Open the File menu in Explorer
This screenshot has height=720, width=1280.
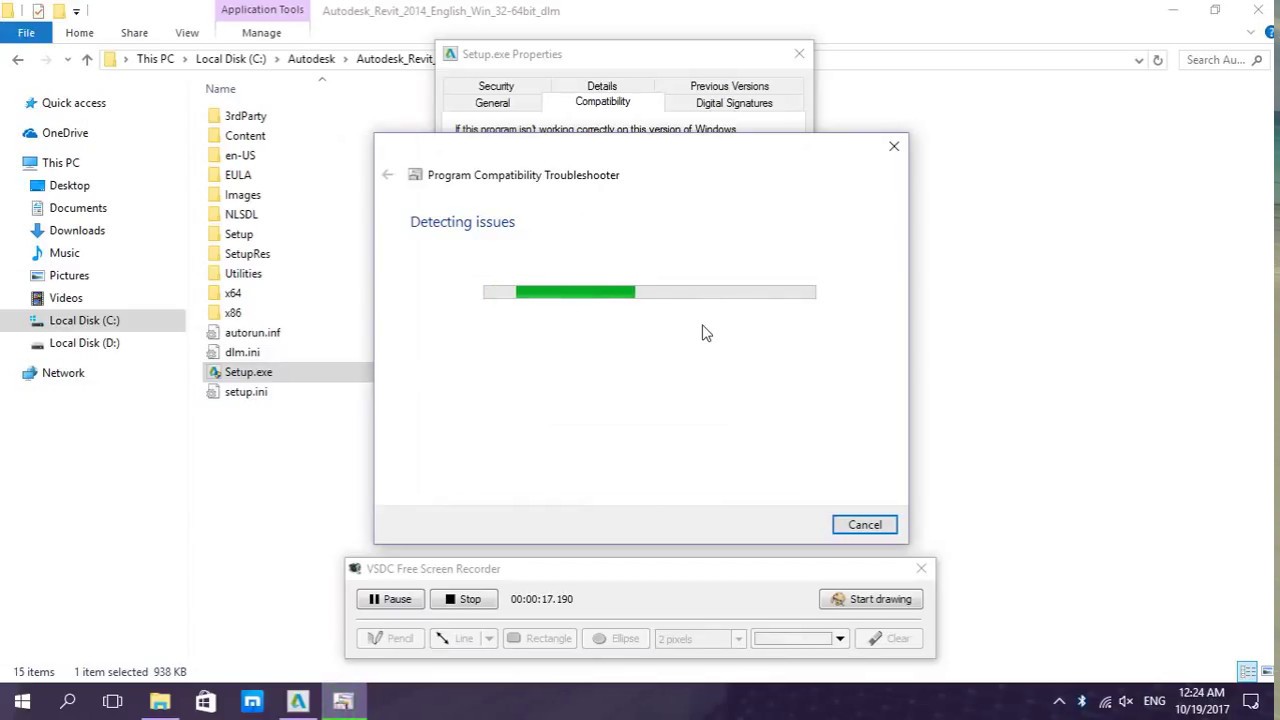(26, 33)
